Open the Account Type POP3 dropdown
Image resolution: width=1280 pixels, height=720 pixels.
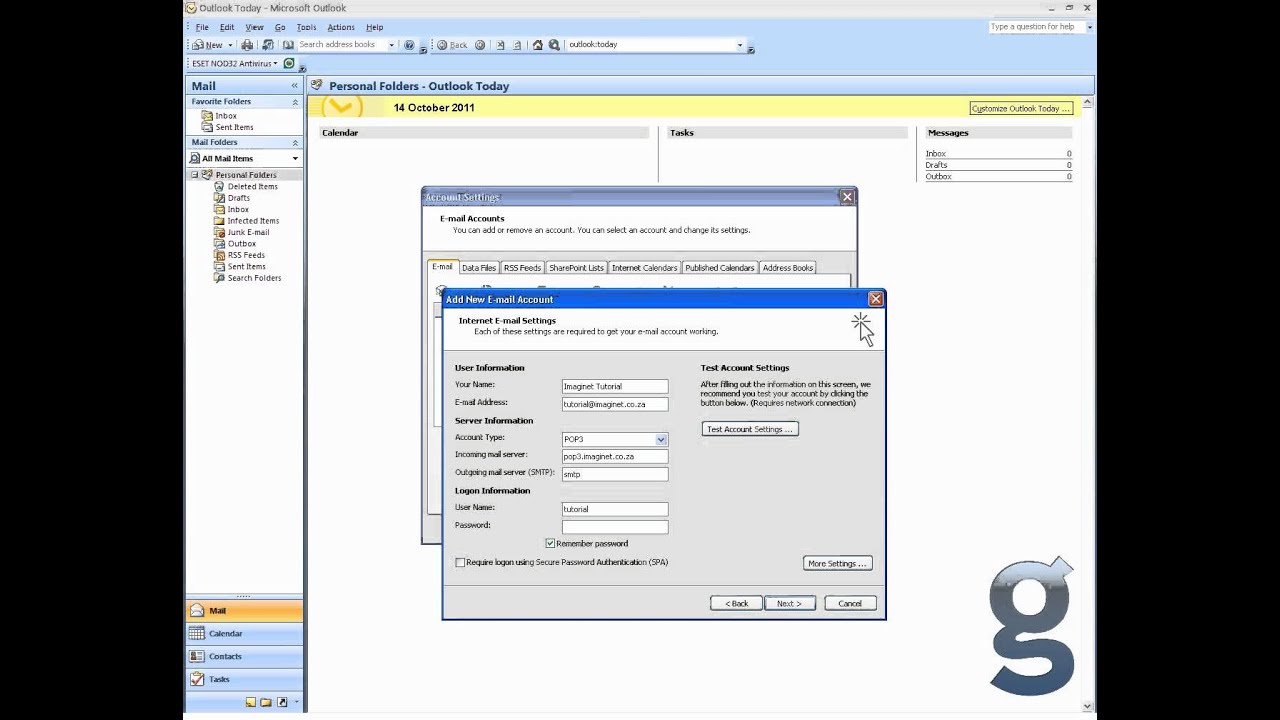[x=661, y=439]
